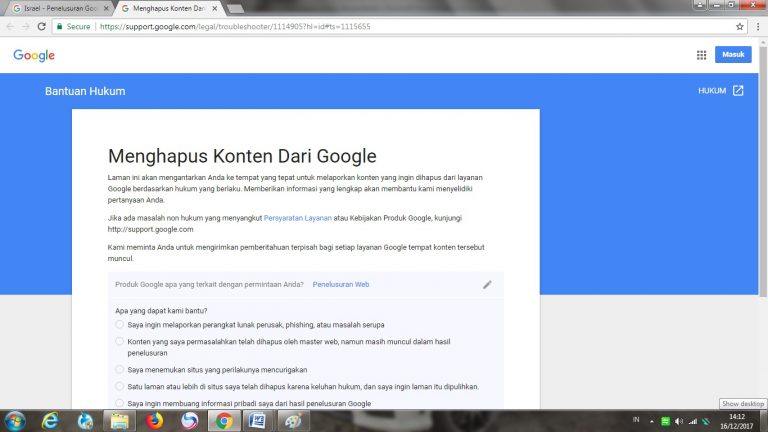The height and width of the screenshot is (432, 768).
Task: Open the Windows Start menu
Action: [x=15, y=420]
